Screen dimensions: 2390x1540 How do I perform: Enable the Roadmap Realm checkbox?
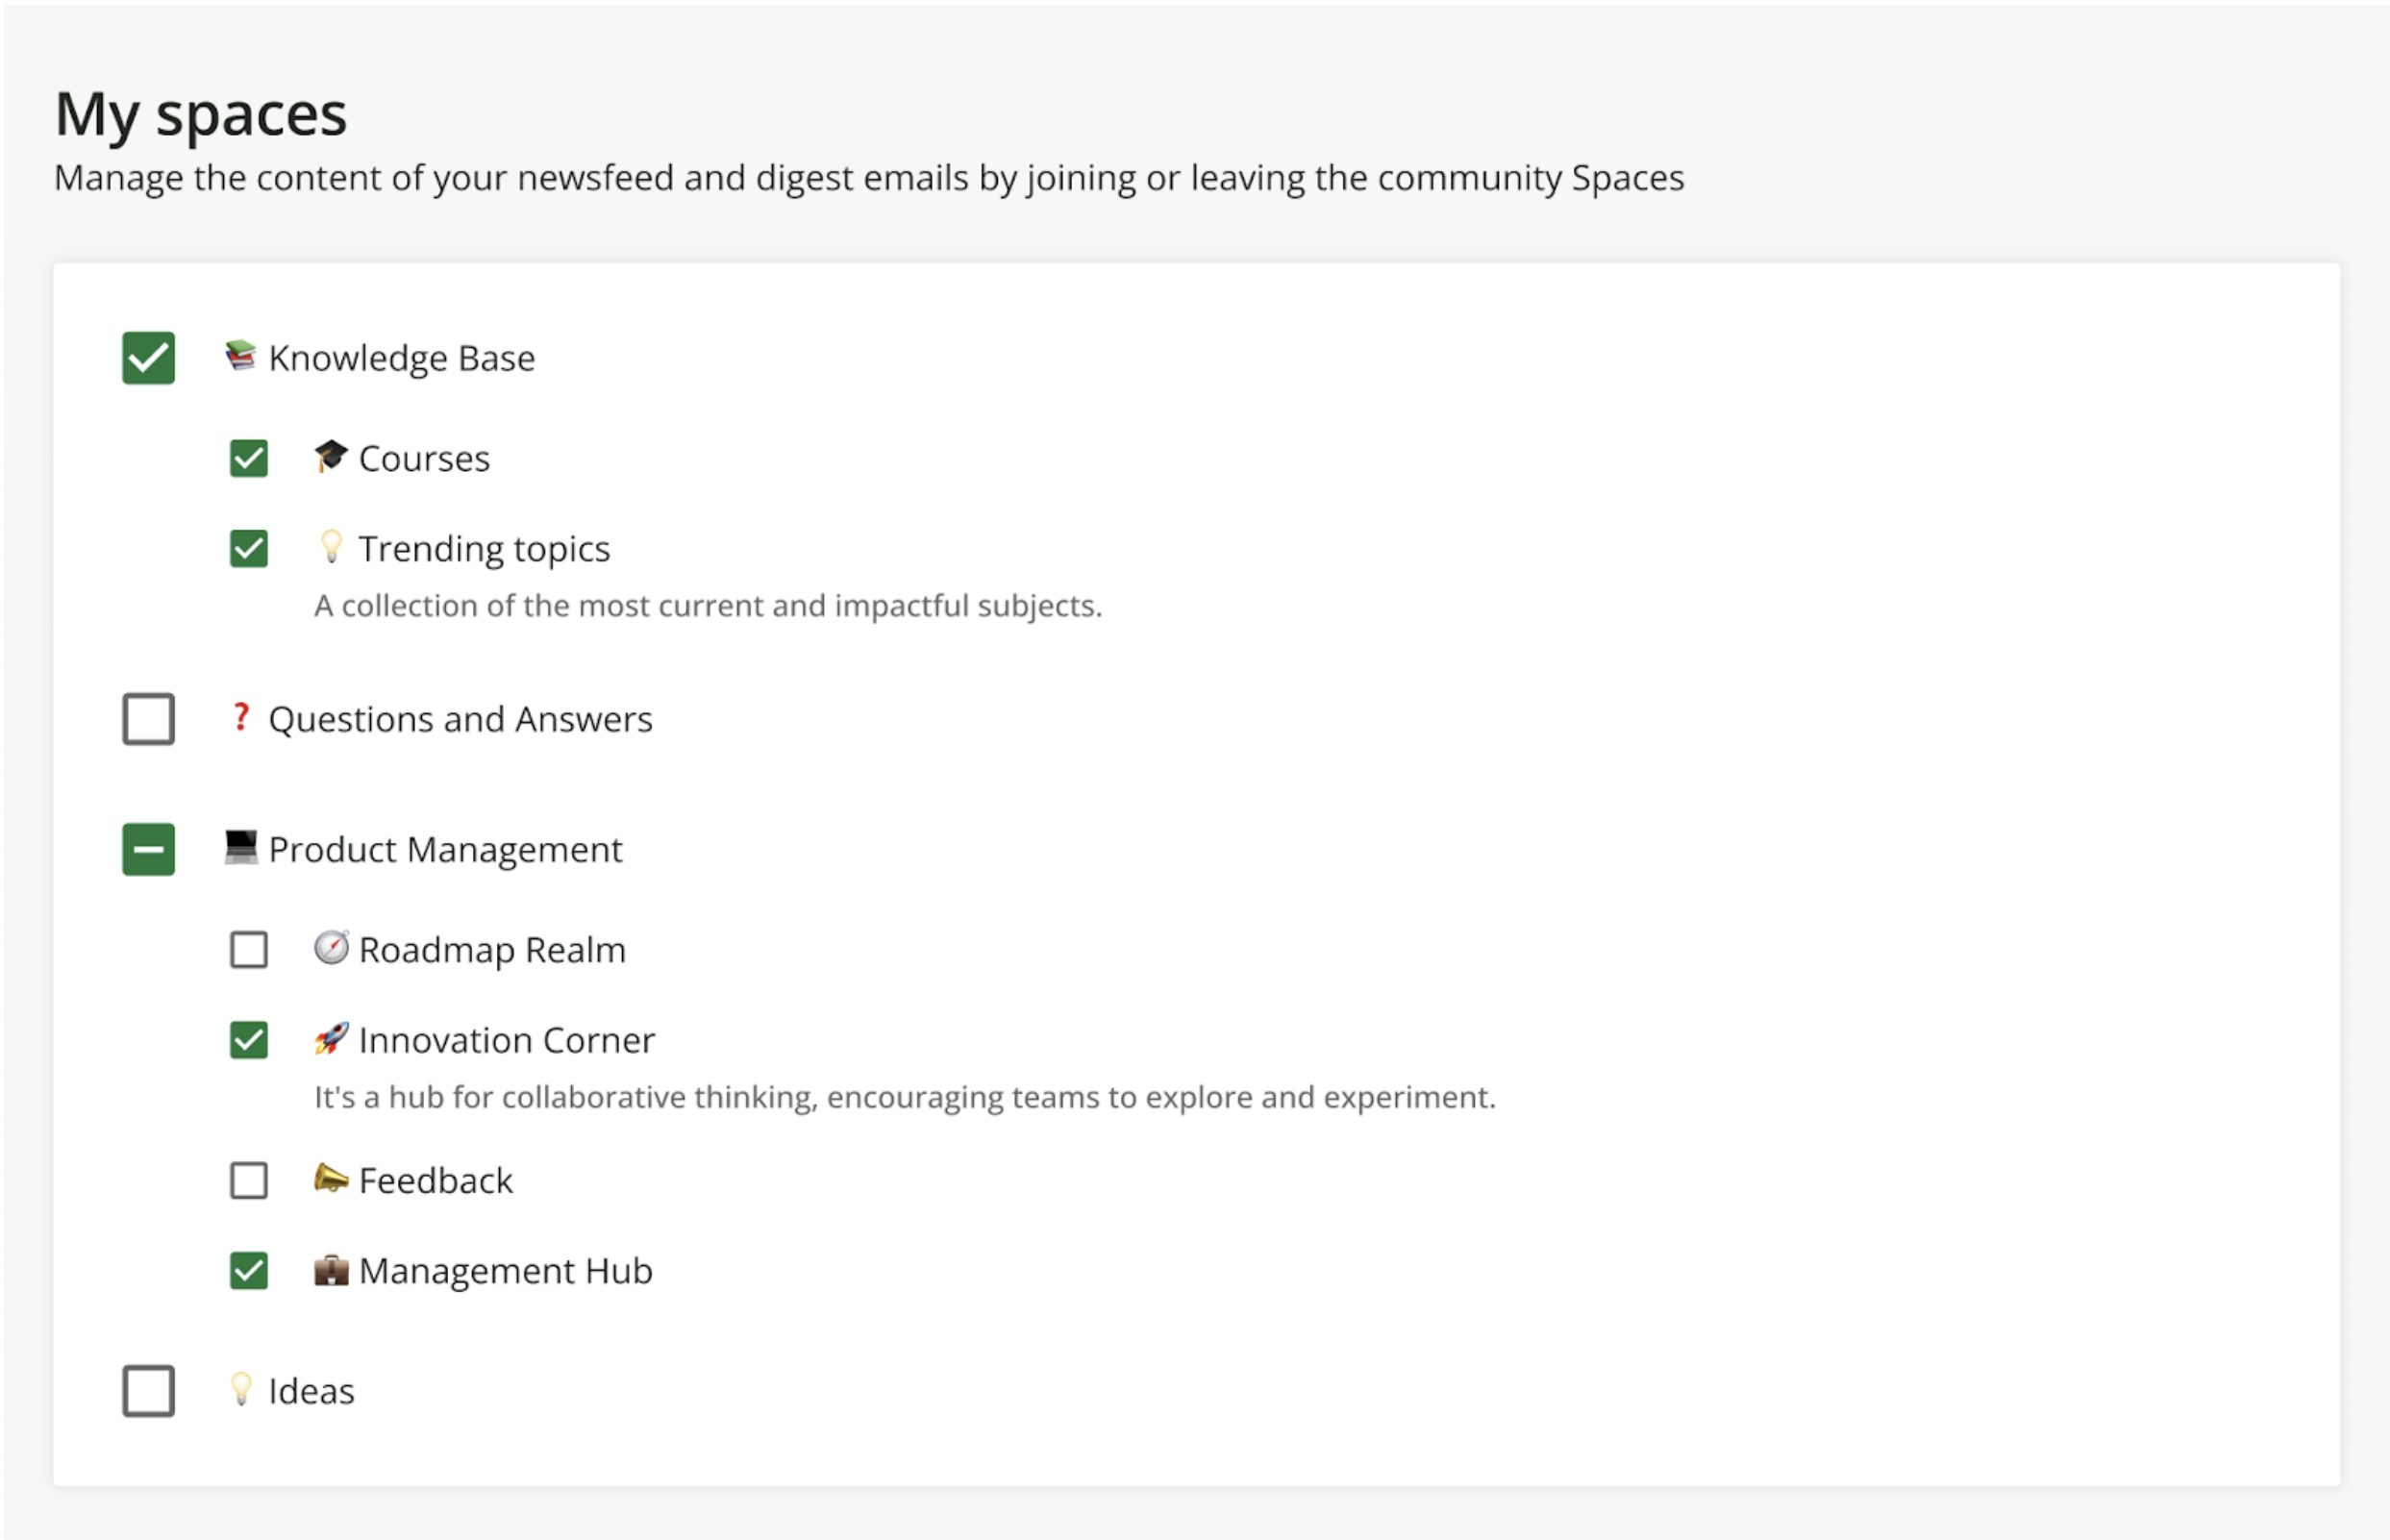(x=248, y=949)
